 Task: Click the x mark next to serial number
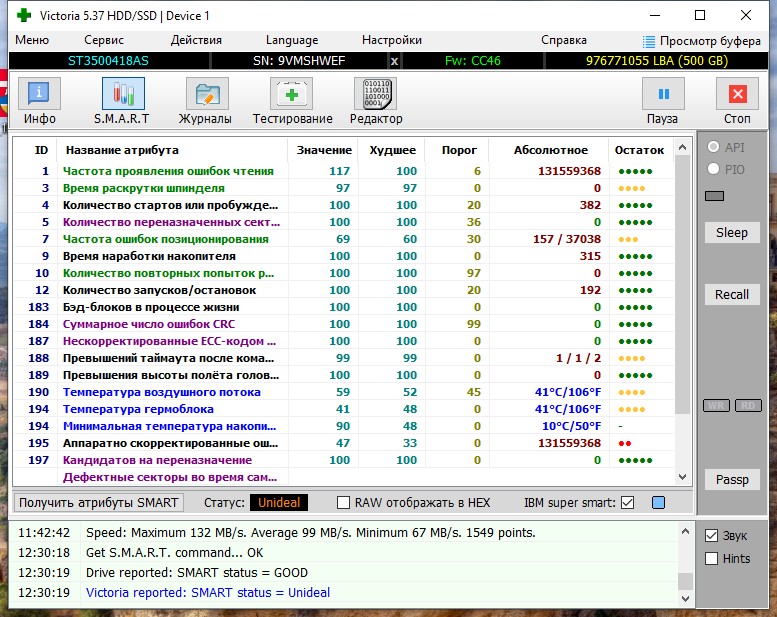point(394,61)
